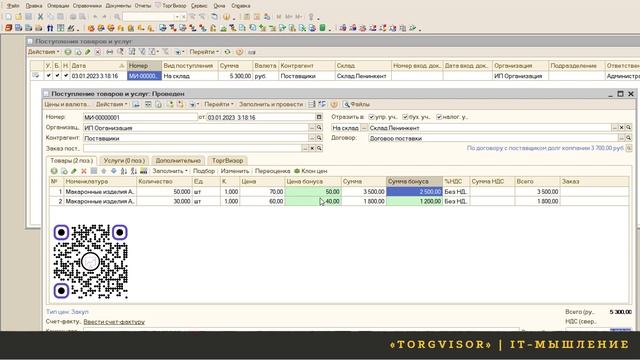Open ellipsis select button for Склад field
This screenshot has height=360, width=640.
(x=614, y=128)
